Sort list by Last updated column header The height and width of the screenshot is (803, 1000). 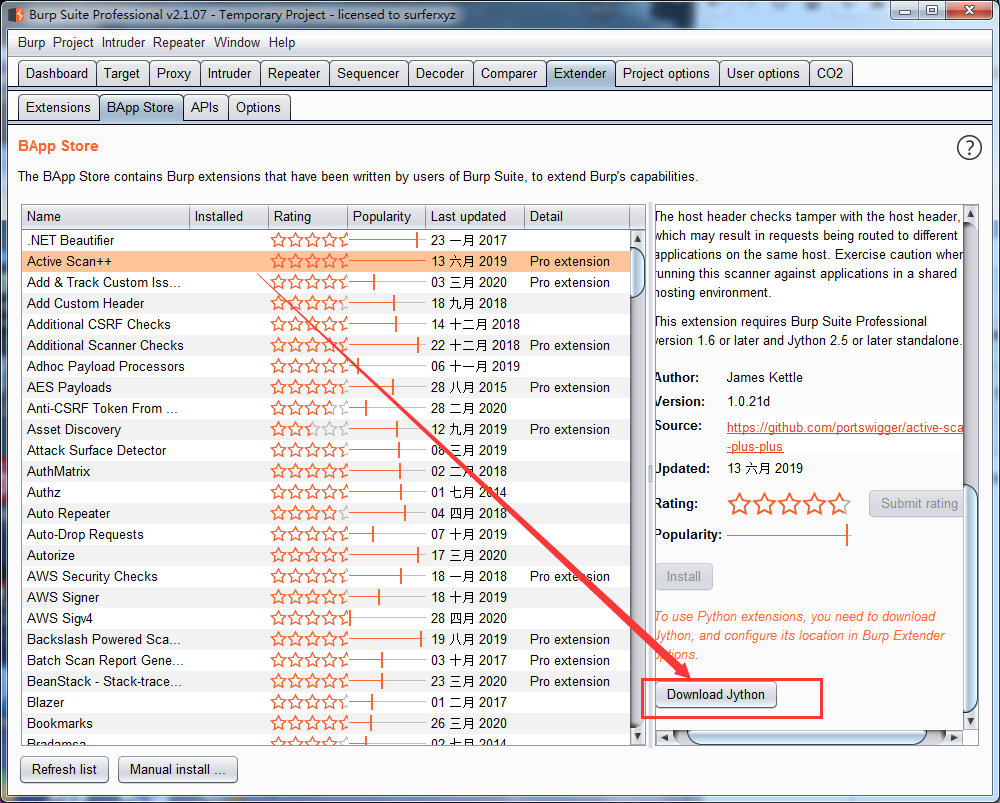point(474,216)
